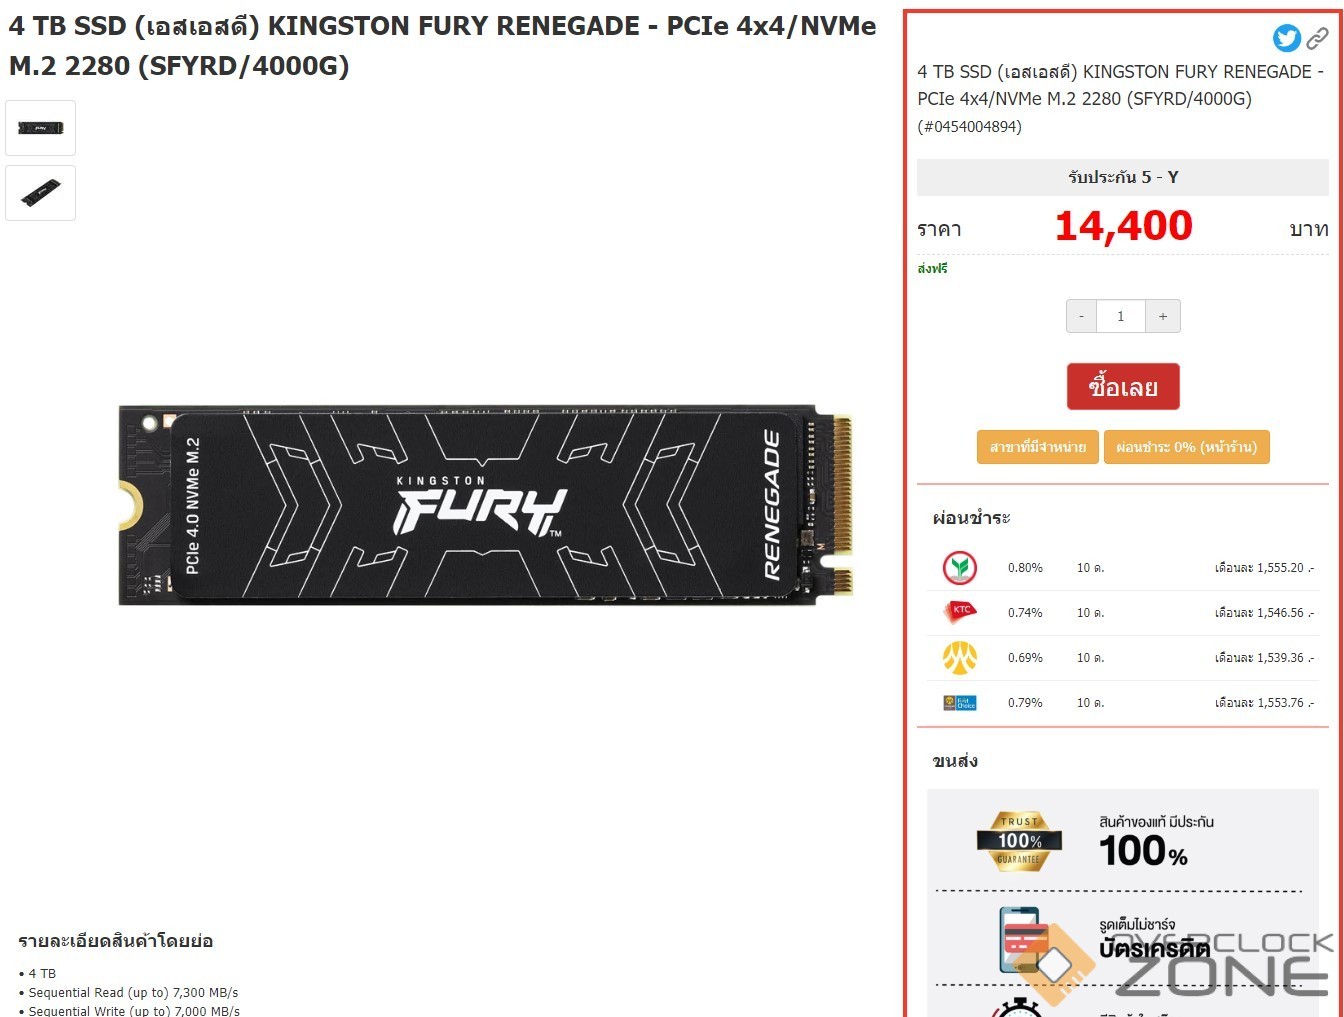Select the KTC card installment logo
Image resolution: width=1344 pixels, height=1017 pixels.
pyautogui.click(x=960, y=611)
